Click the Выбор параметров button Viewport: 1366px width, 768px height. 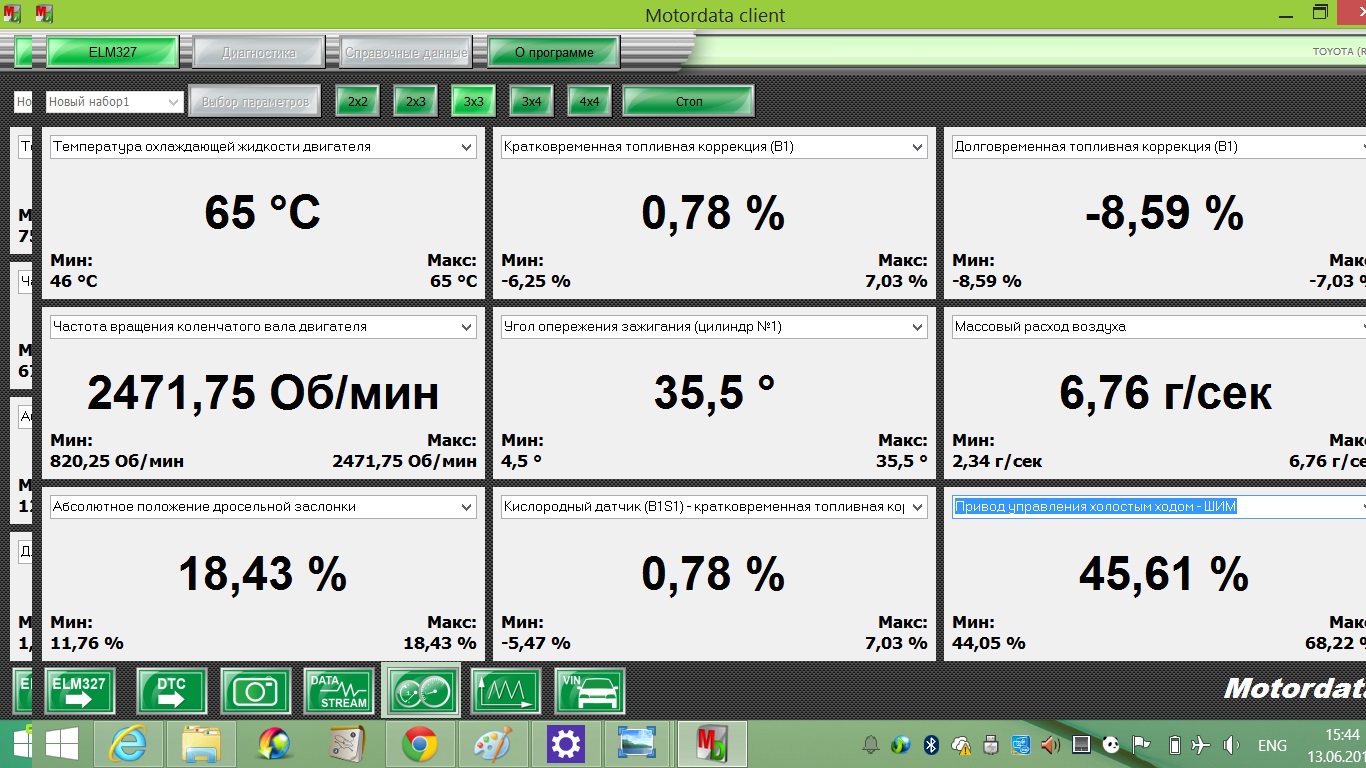pos(255,101)
